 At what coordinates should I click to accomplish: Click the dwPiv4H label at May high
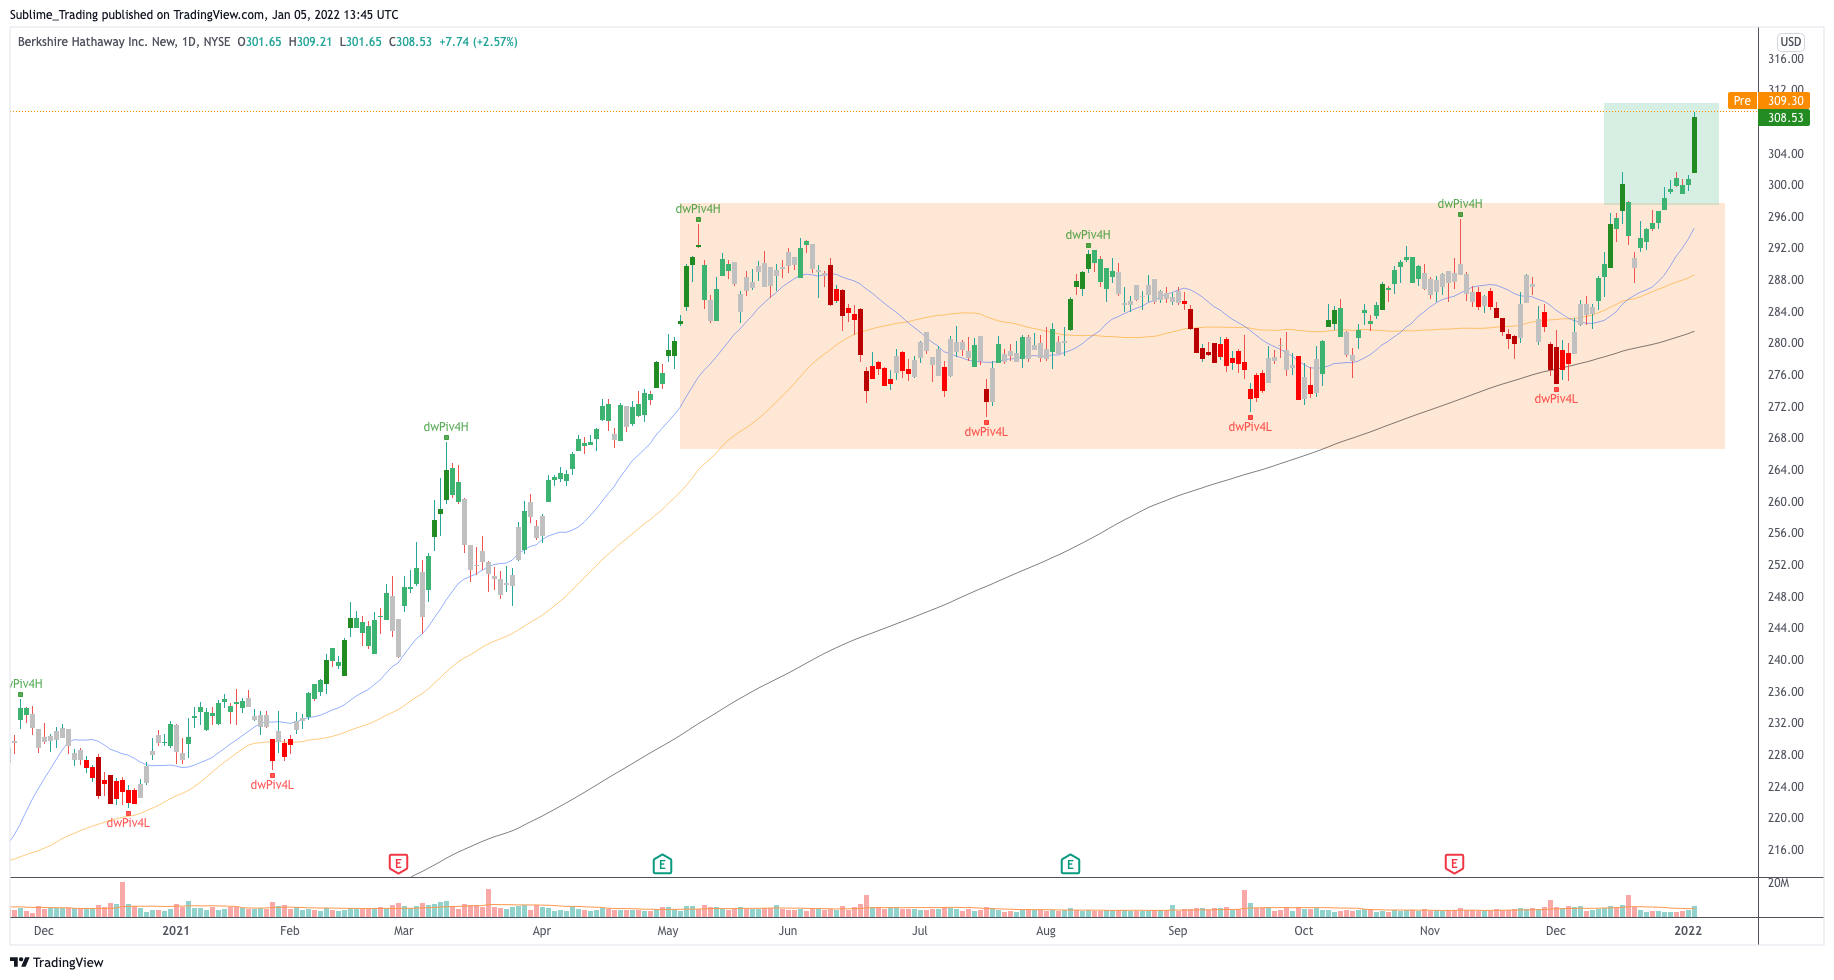pyautogui.click(x=698, y=209)
